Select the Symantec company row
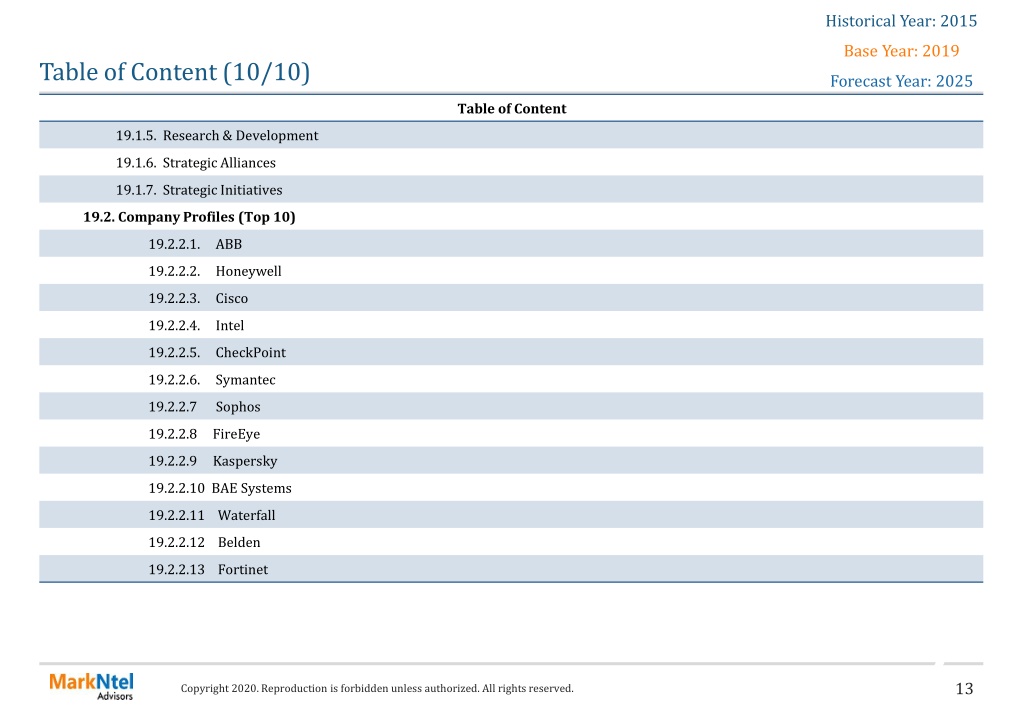 [x=512, y=379]
